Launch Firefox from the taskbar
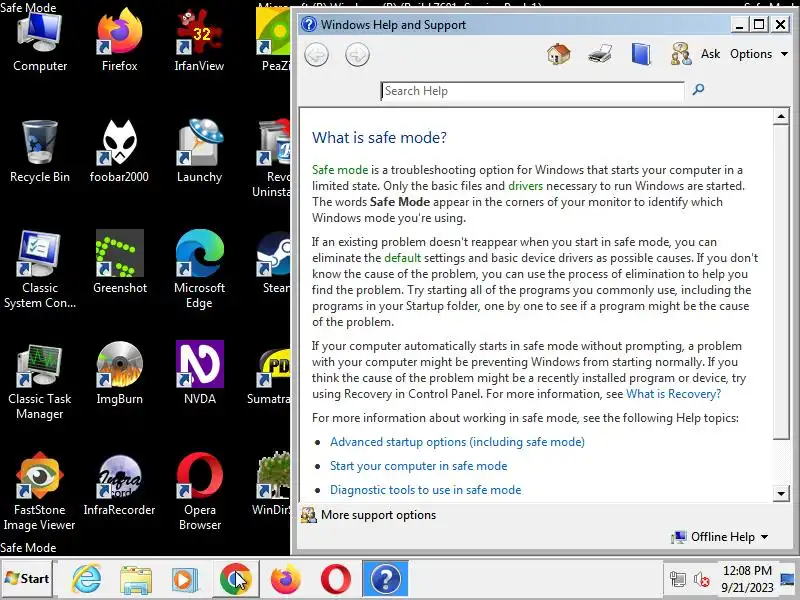This screenshot has width=800, height=600. (x=285, y=579)
